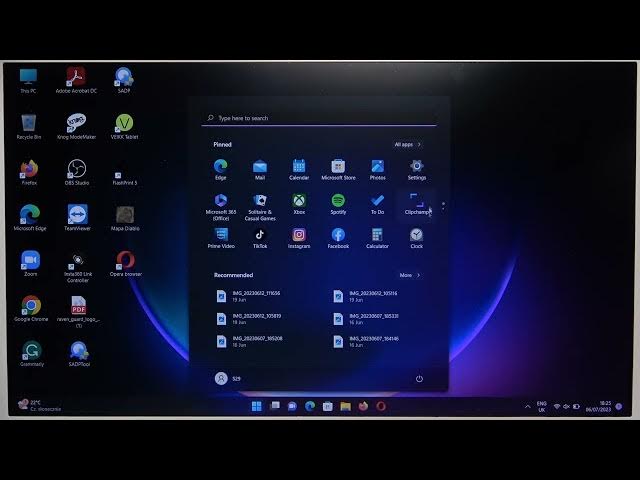
Task: Open the Clock app
Action: (417, 238)
